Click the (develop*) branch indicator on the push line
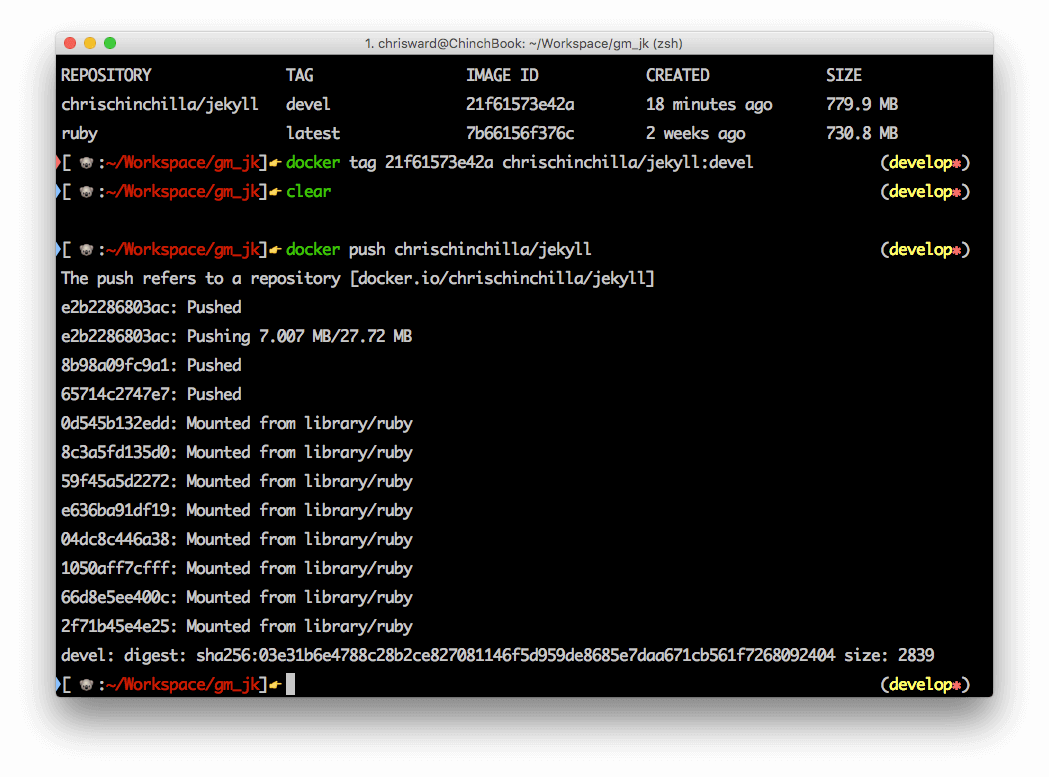 925,250
